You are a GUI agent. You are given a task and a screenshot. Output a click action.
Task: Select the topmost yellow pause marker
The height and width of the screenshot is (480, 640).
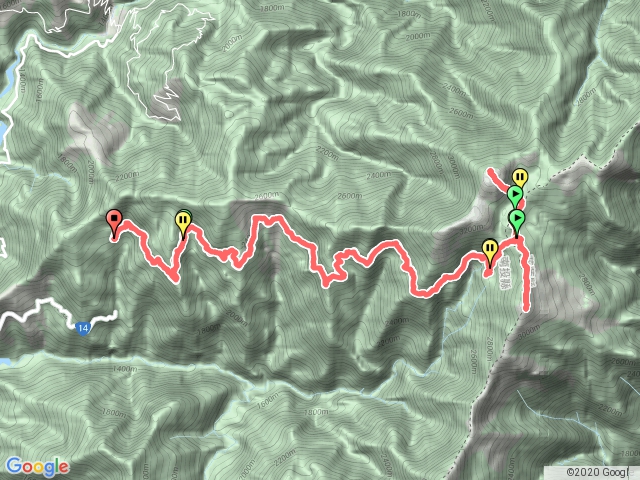(x=520, y=179)
